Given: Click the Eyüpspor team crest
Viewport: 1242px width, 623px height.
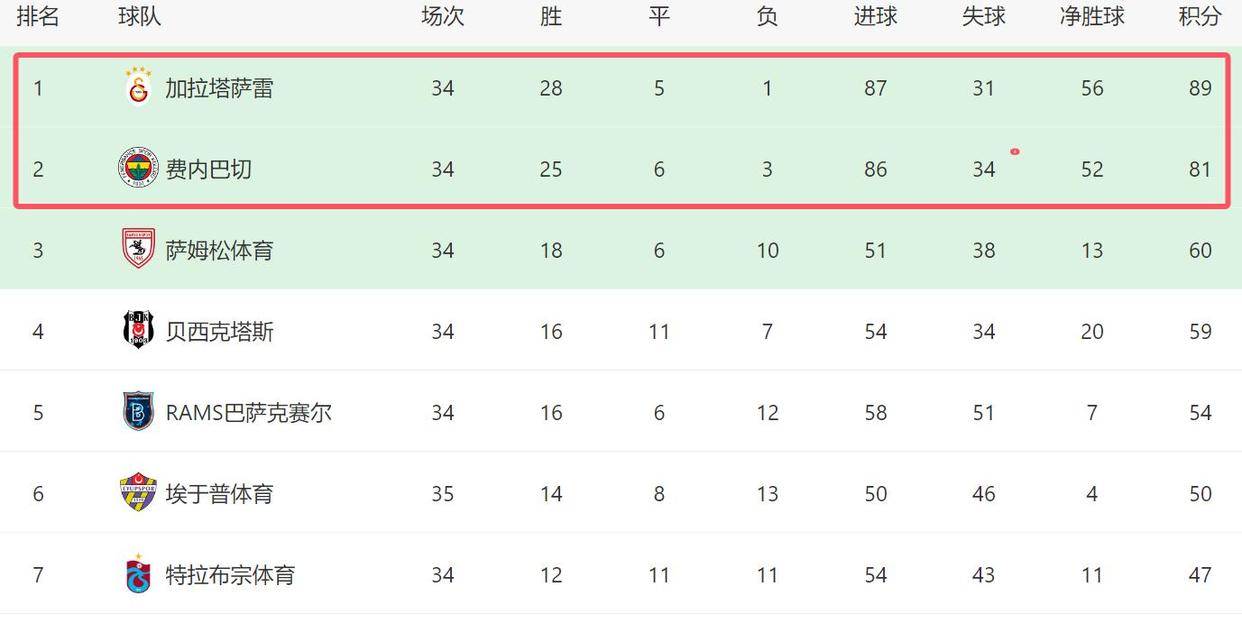Looking at the screenshot, I should (138, 492).
